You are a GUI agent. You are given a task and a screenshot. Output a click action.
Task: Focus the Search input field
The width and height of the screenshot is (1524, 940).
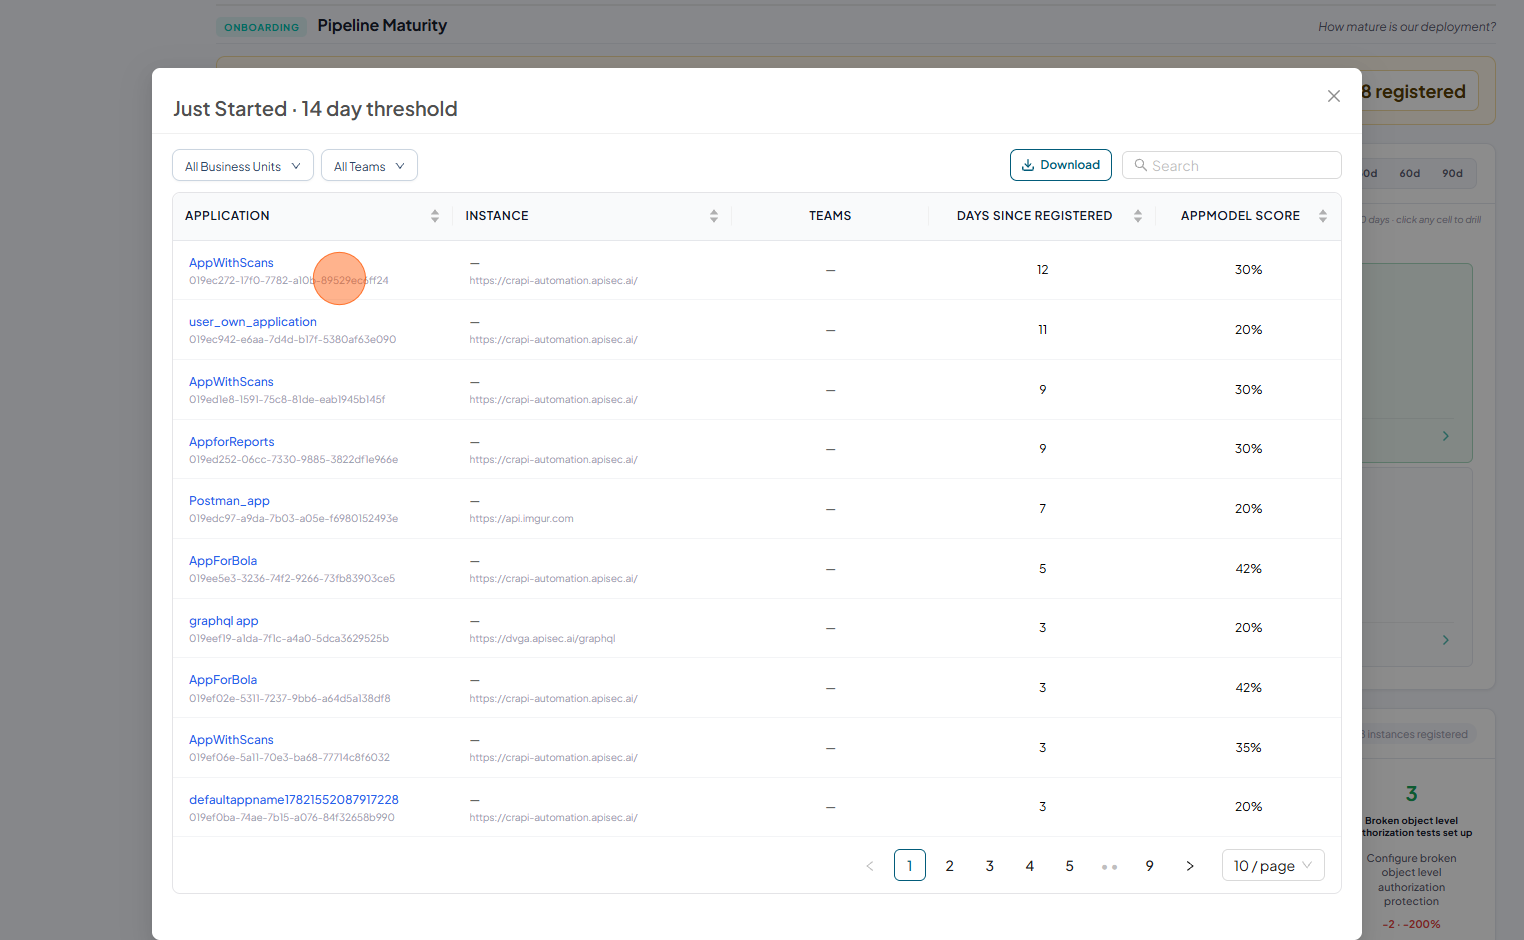(x=1232, y=165)
